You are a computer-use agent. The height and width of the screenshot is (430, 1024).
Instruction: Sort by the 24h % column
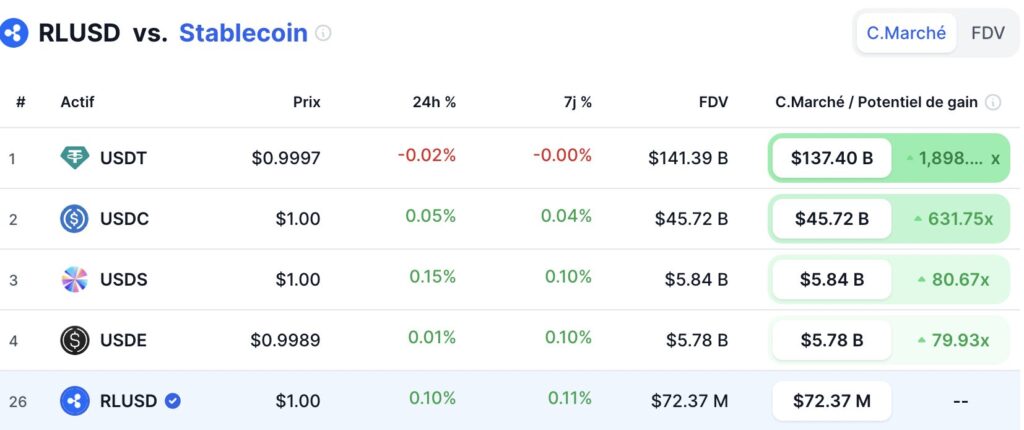434,102
